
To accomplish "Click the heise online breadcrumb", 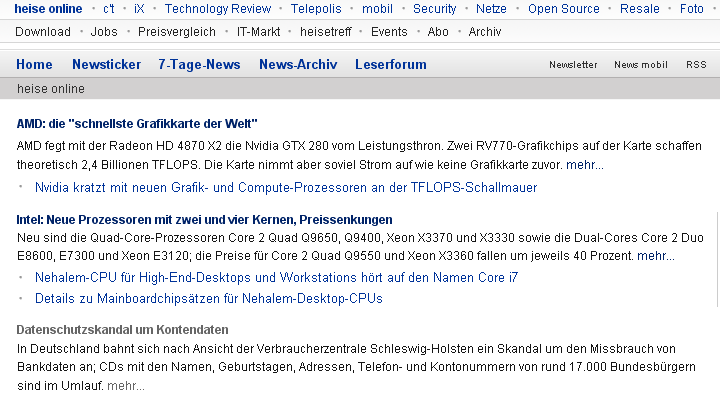I will (51, 89).
